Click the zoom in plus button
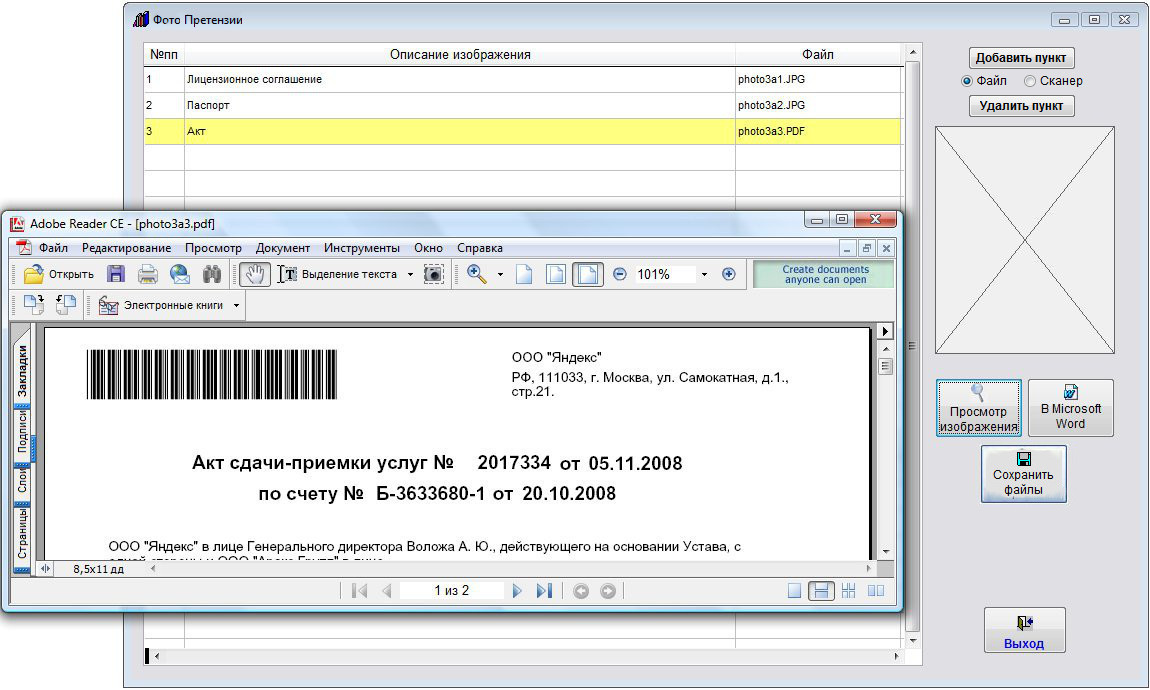The height and width of the screenshot is (690, 1150). [x=728, y=274]
